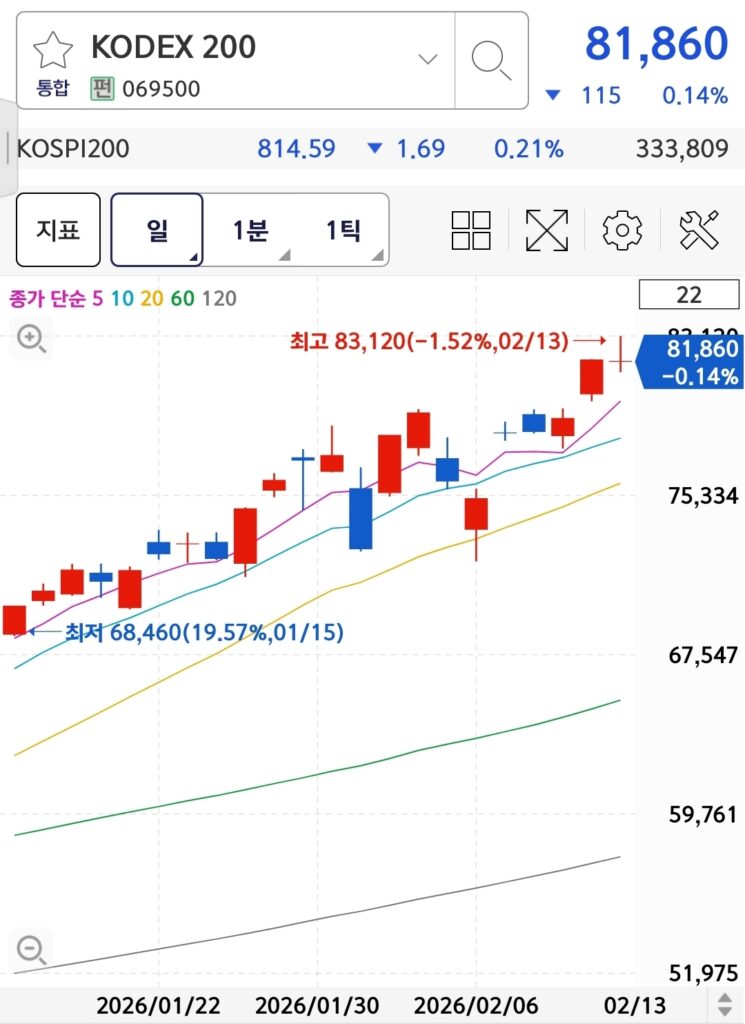Open the 지표 indicators button
This screenshot has width=745, height=1024.
point(58,230)
